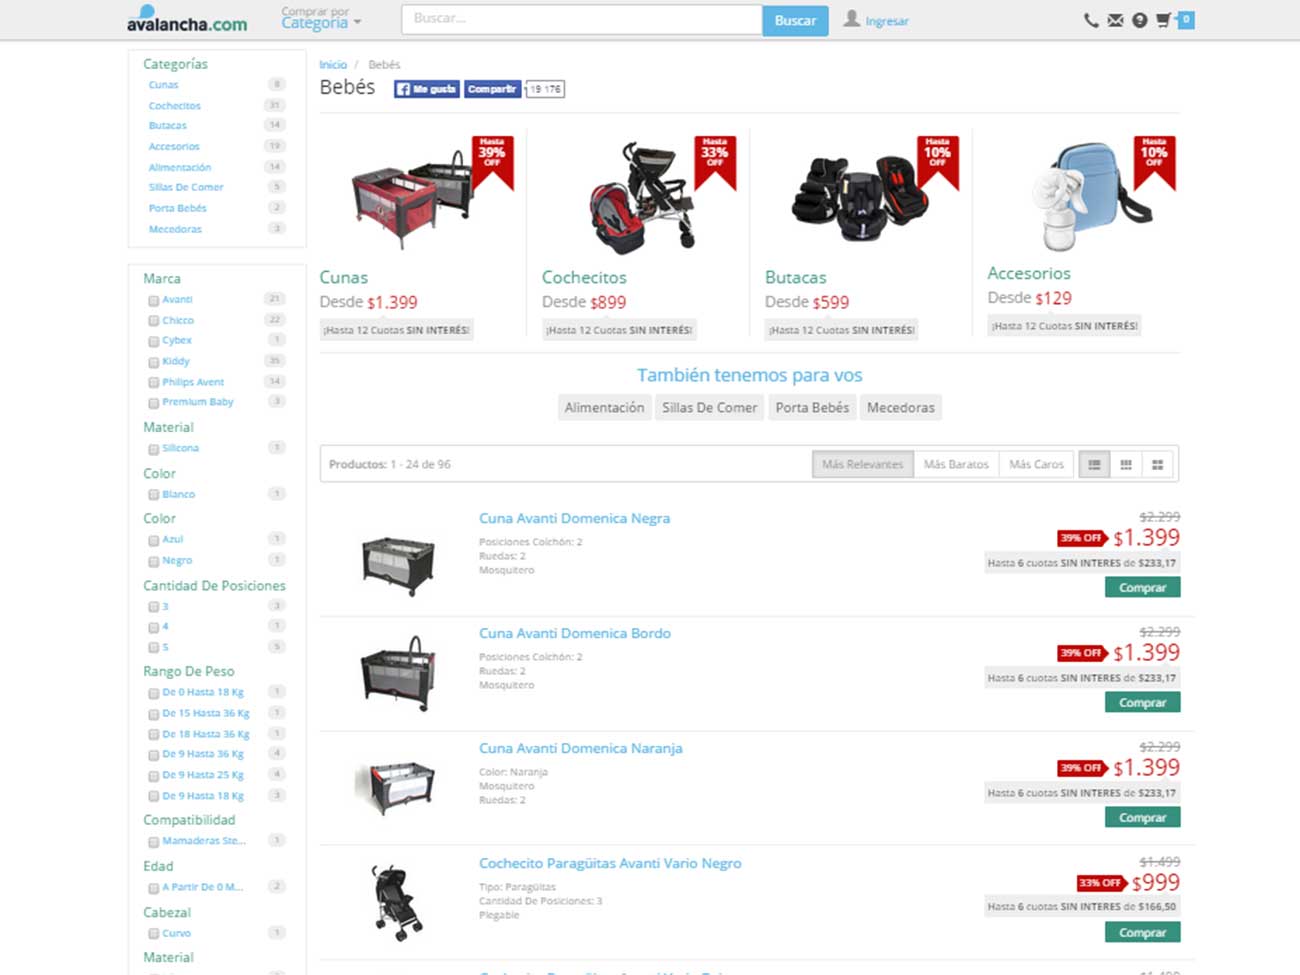Open the Cochecitos sidebar category
This screenshot has width=1300, height=975.
click(175, 106)
